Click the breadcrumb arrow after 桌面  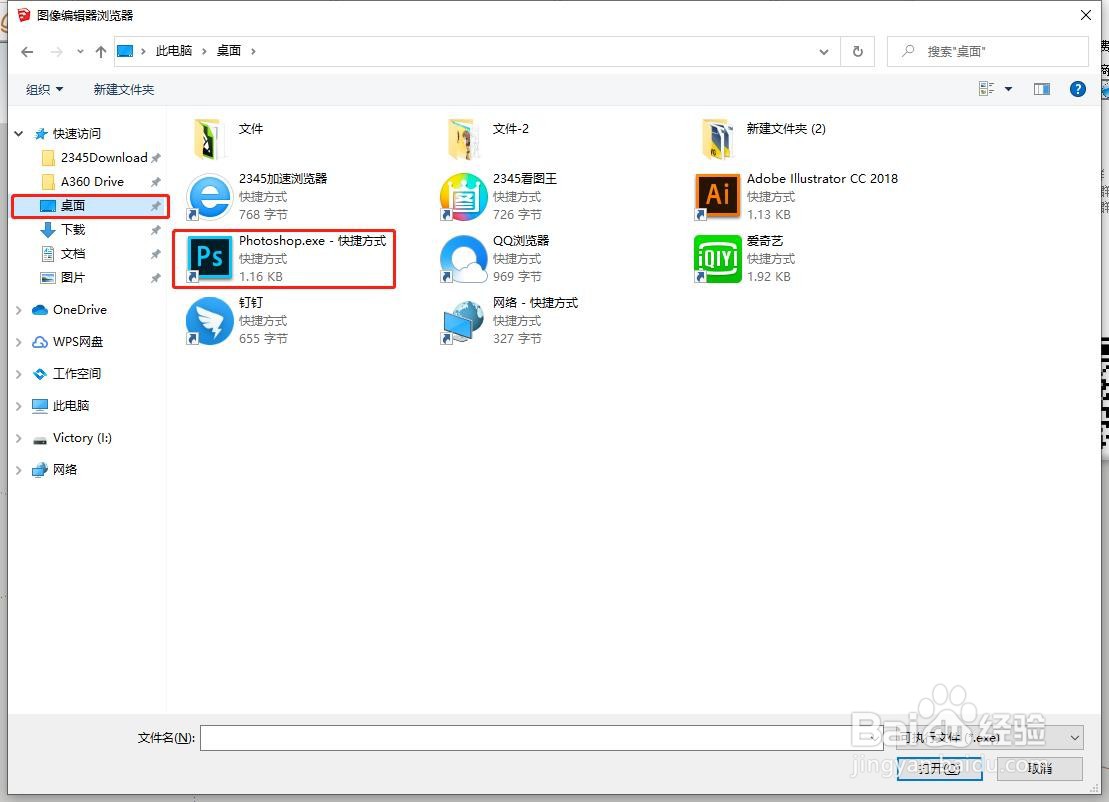click(x=253, y=51)
